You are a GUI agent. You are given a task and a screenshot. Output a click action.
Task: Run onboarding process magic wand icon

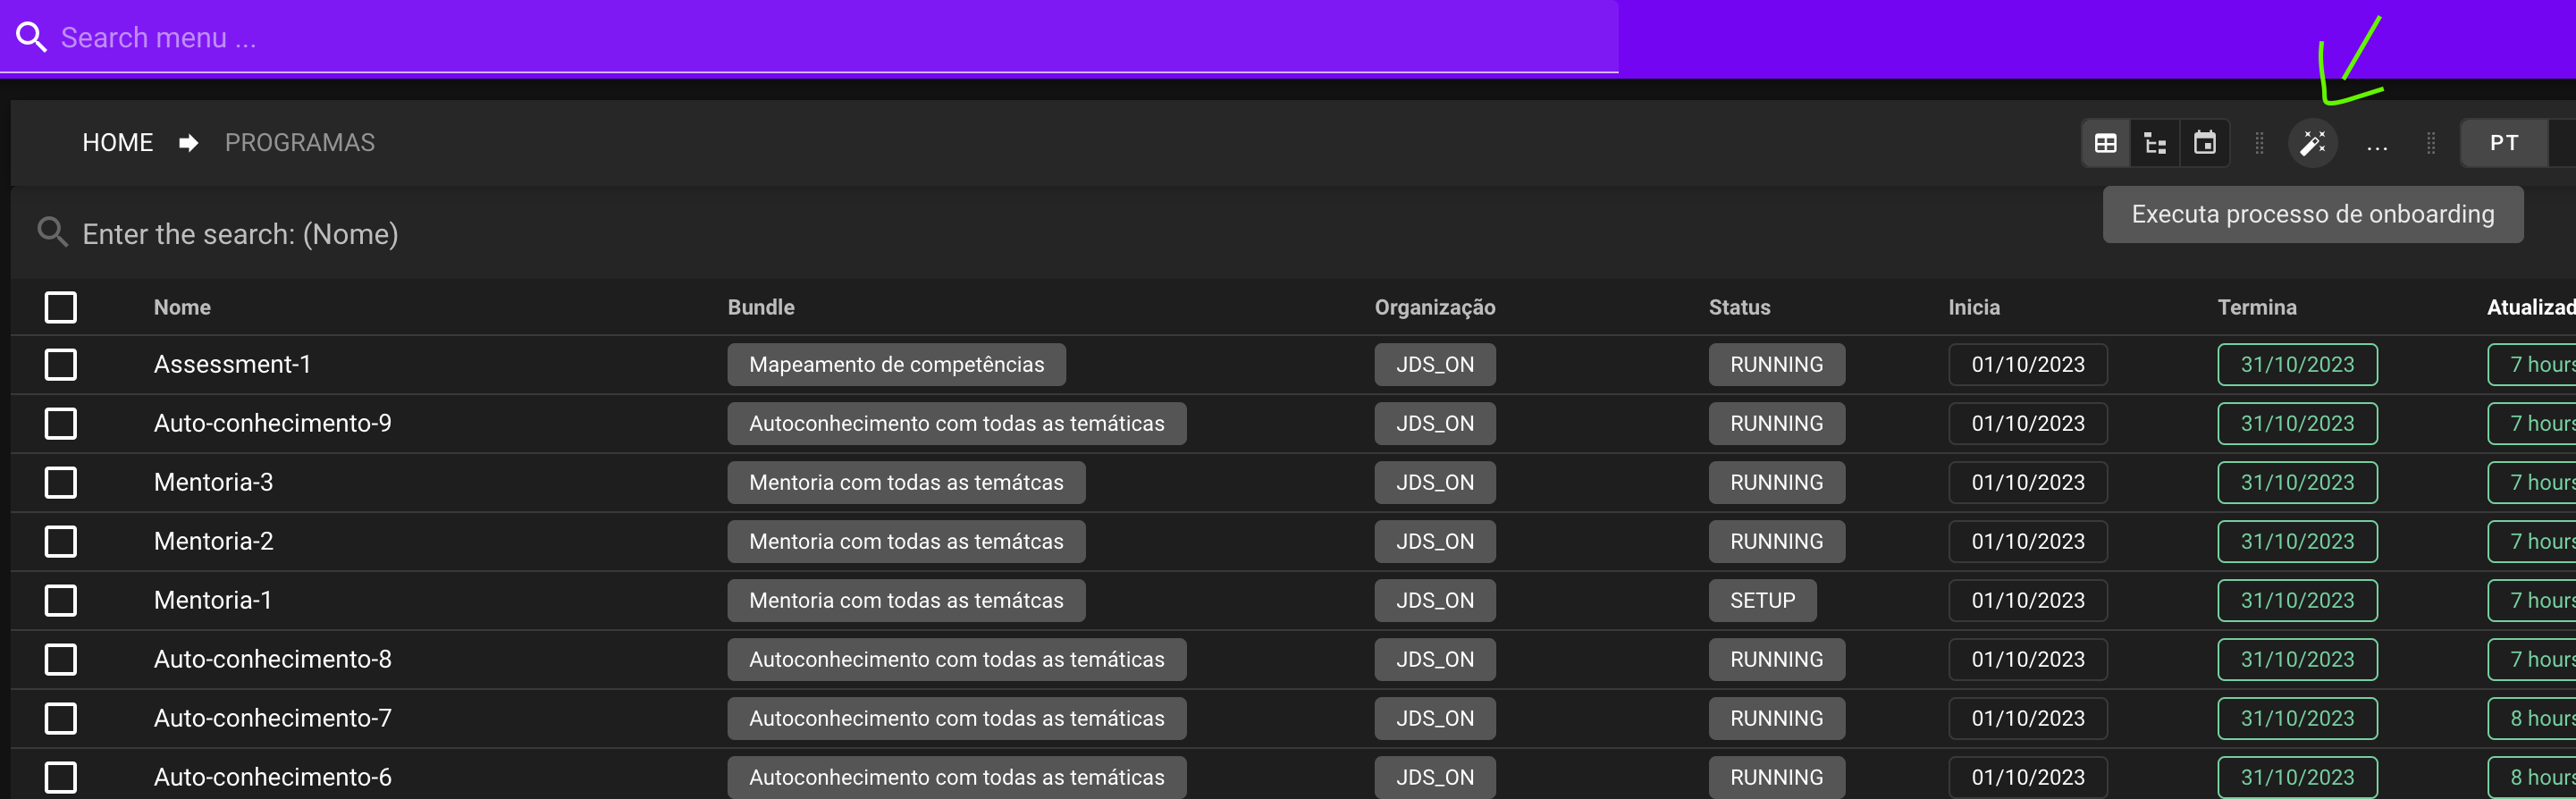[2312, 143]
